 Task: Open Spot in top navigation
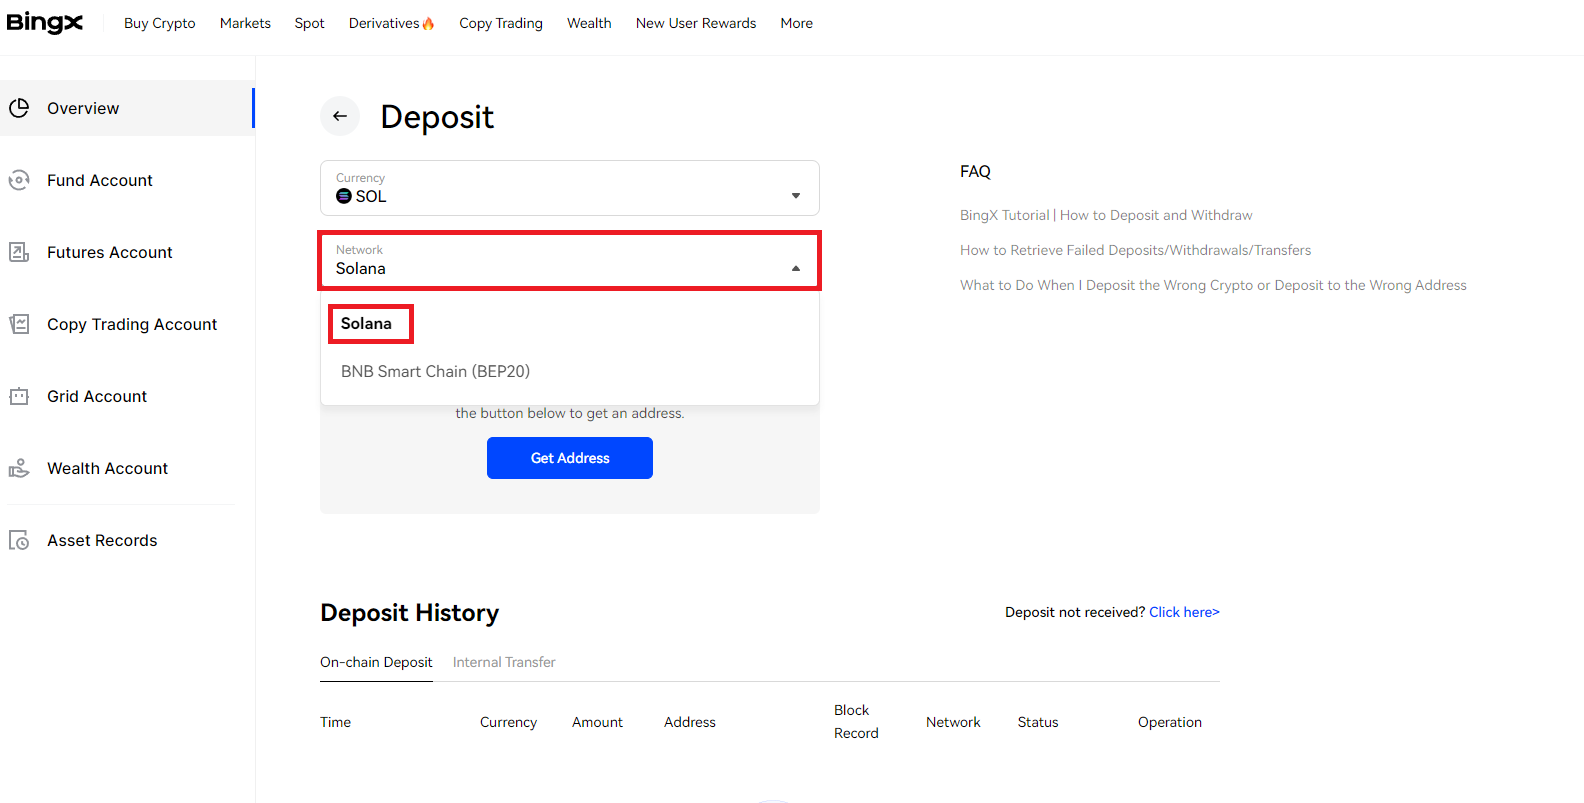click(x=310, y=23)
